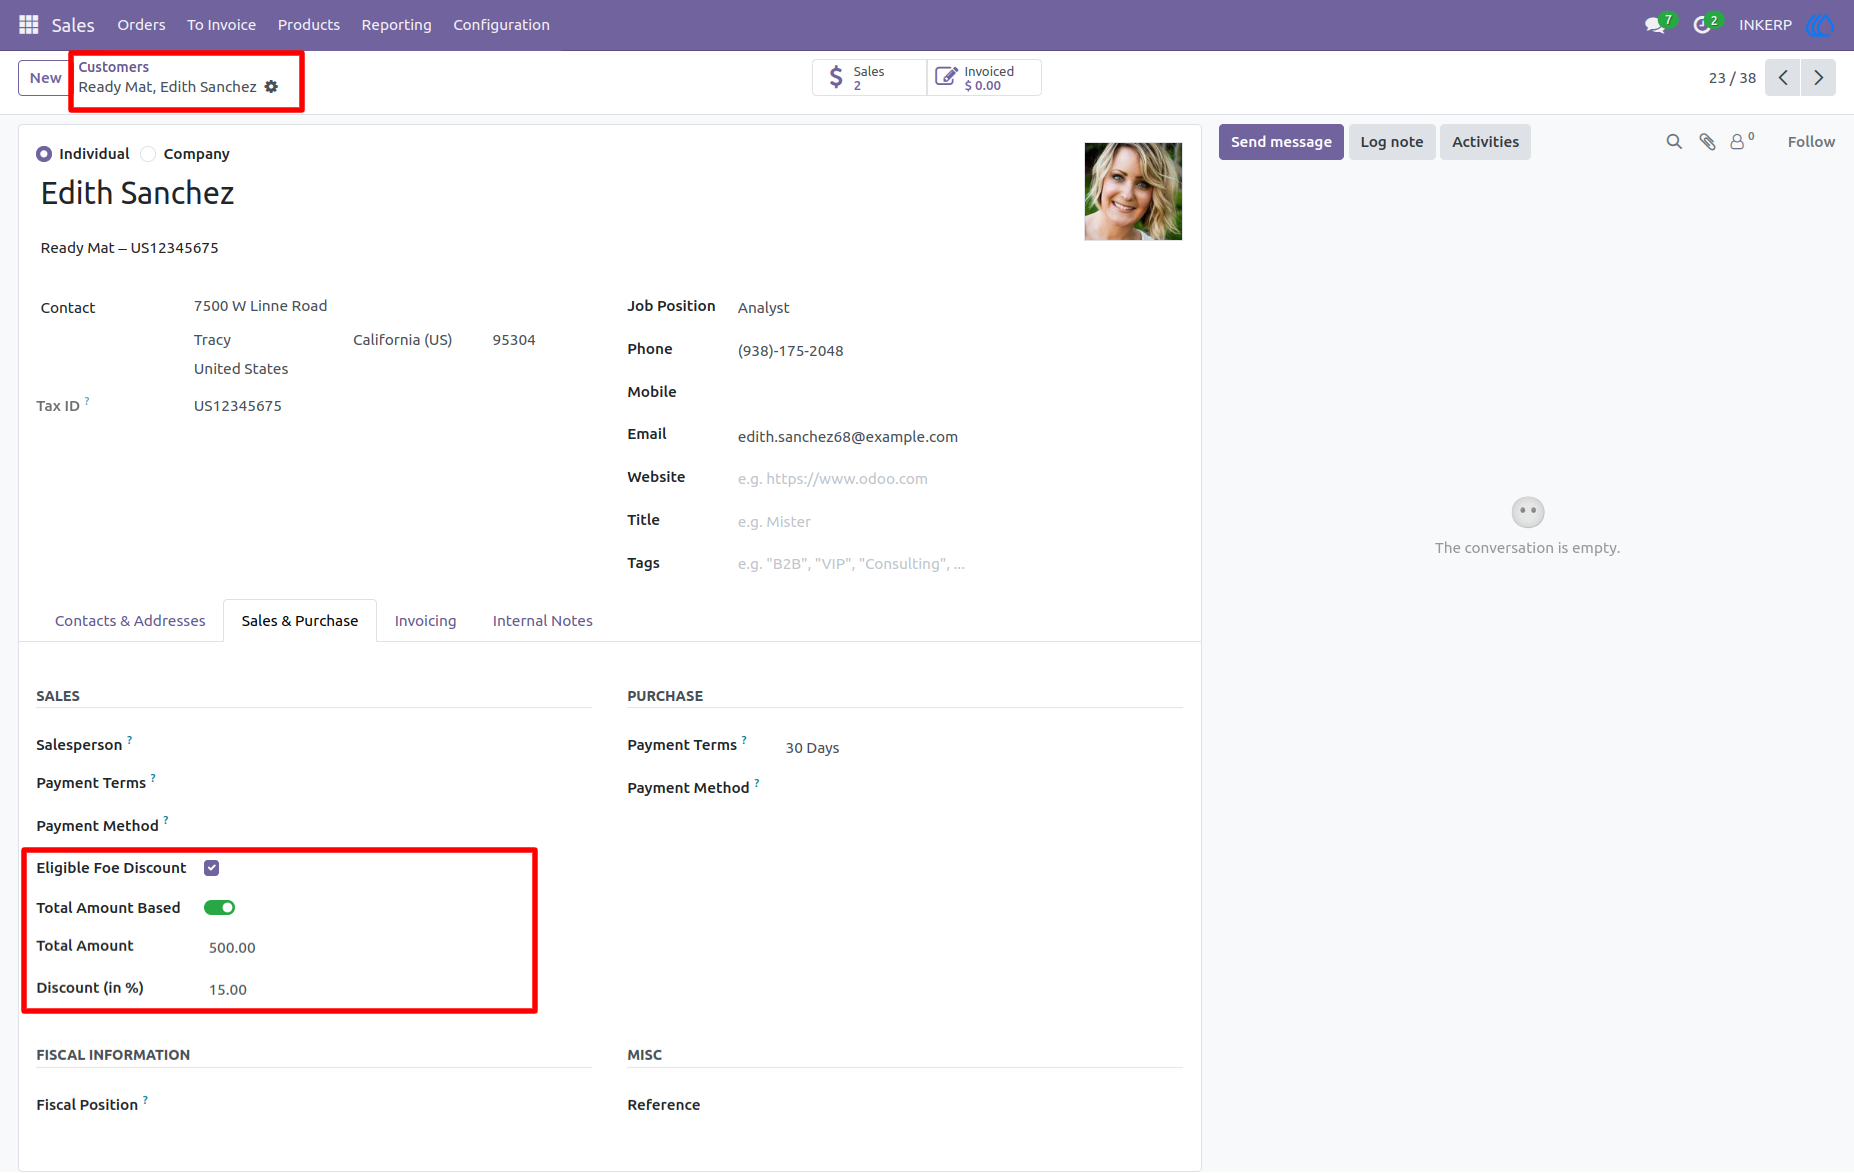The image size is (1854, 1173).
Task: Click the Activities button
Action: pyautogui.click(x=1485, y=142)
